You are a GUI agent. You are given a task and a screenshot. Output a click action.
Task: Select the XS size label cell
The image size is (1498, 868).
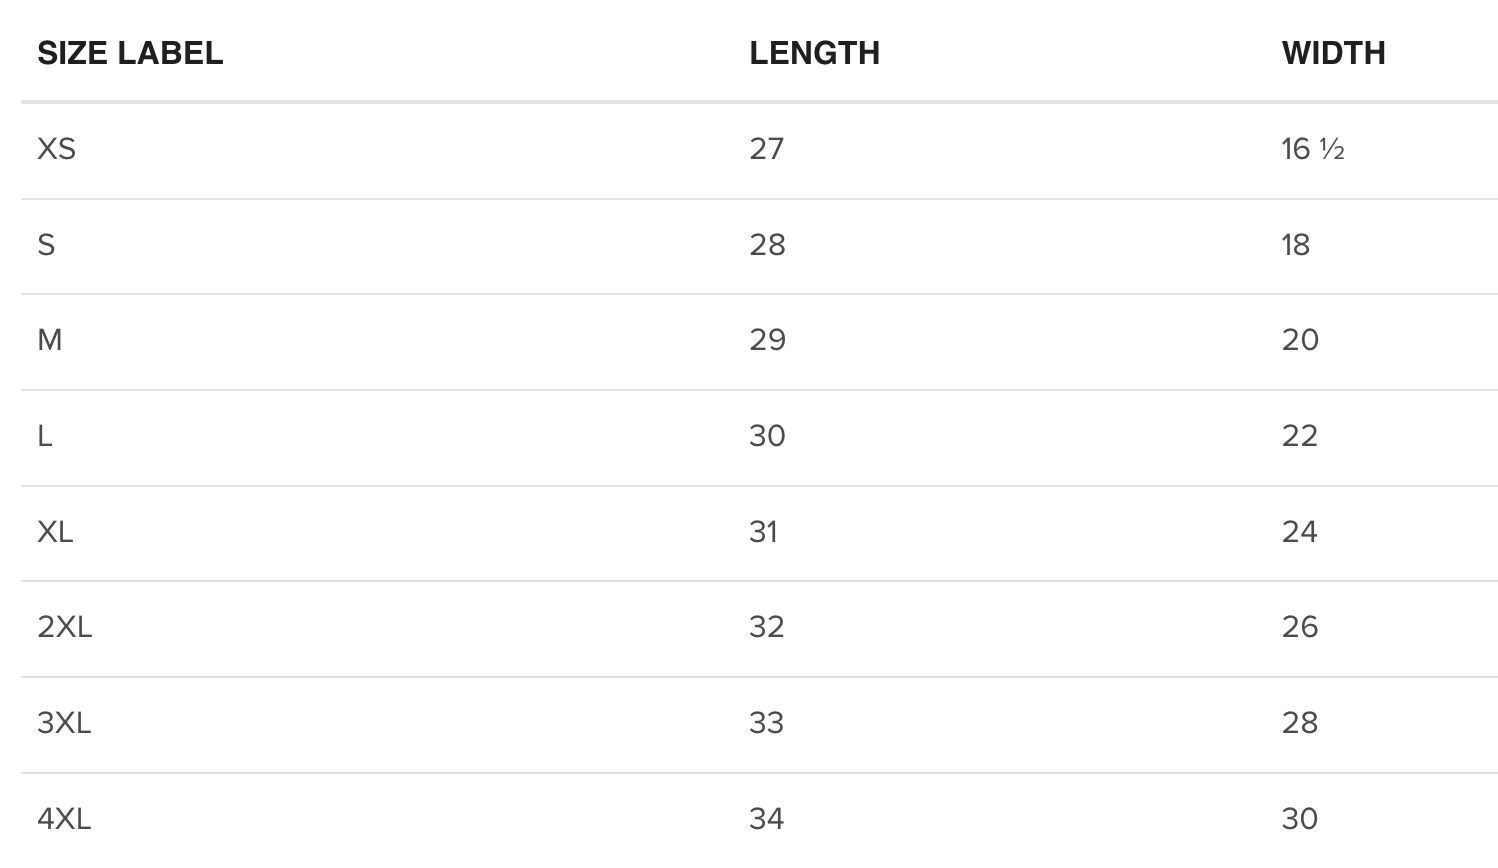pos(57,149)
